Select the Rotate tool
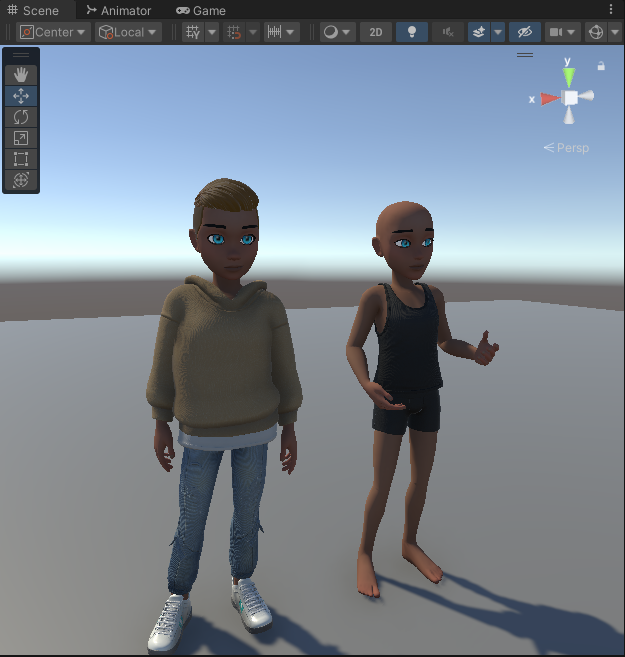Viewport: 625px width, 657px height. [21, 117]
